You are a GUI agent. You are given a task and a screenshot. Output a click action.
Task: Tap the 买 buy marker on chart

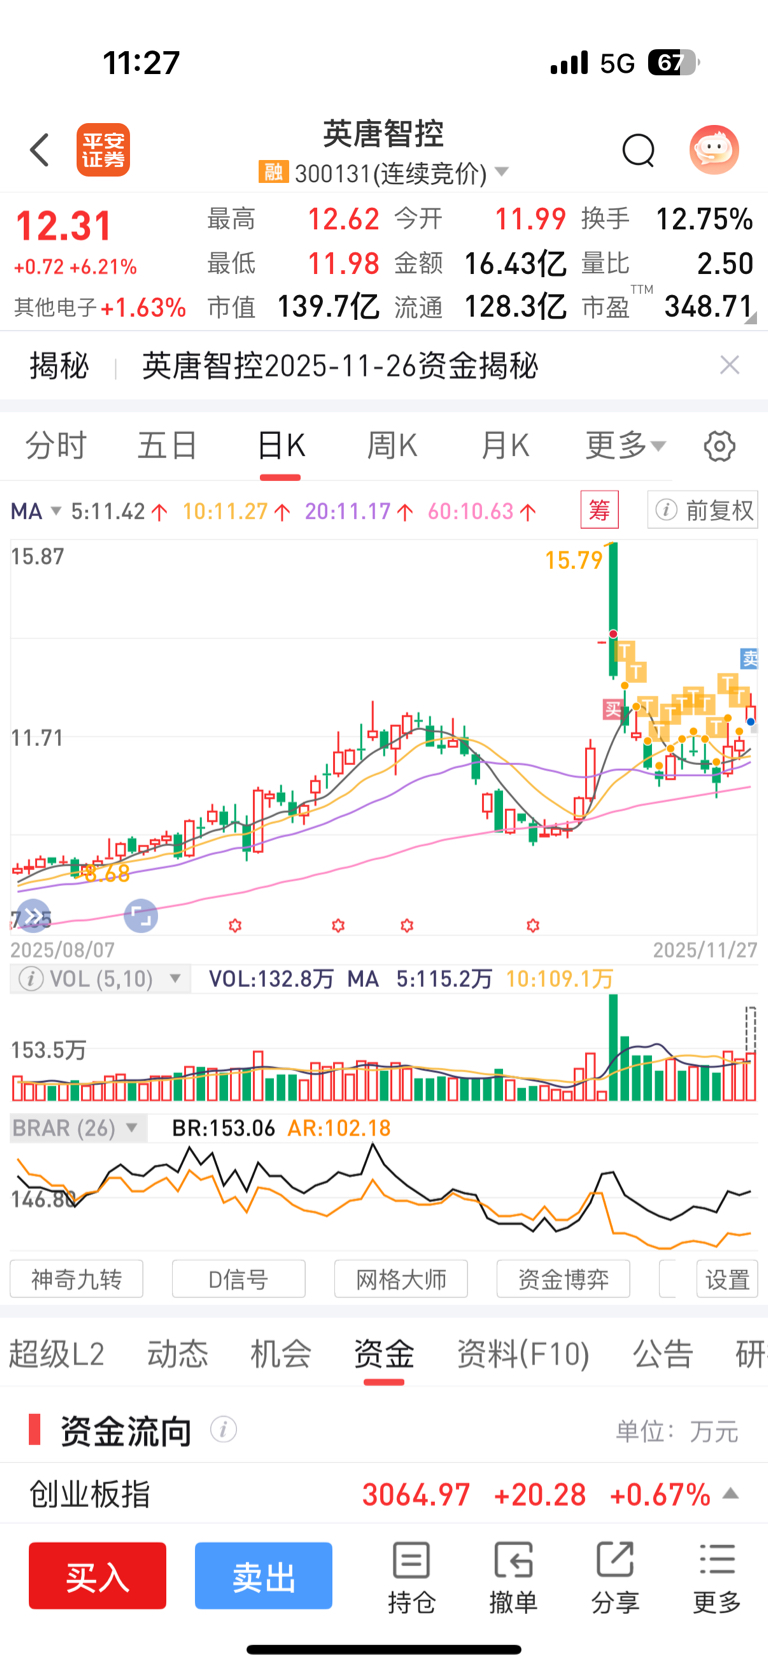coord(613,710)
